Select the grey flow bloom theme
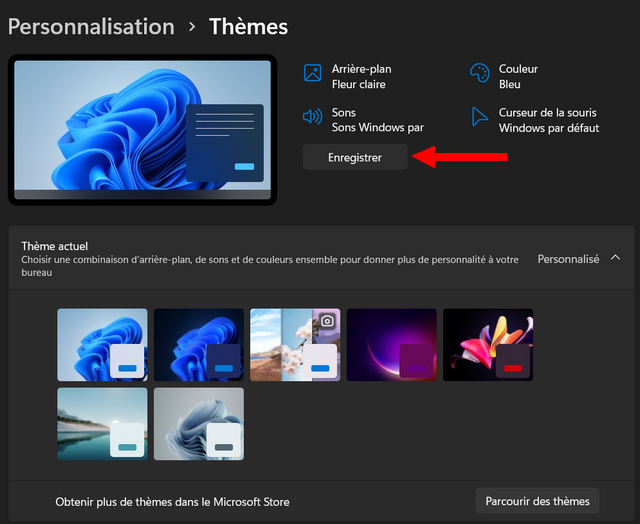640x524 pixels. click(199, 424)
